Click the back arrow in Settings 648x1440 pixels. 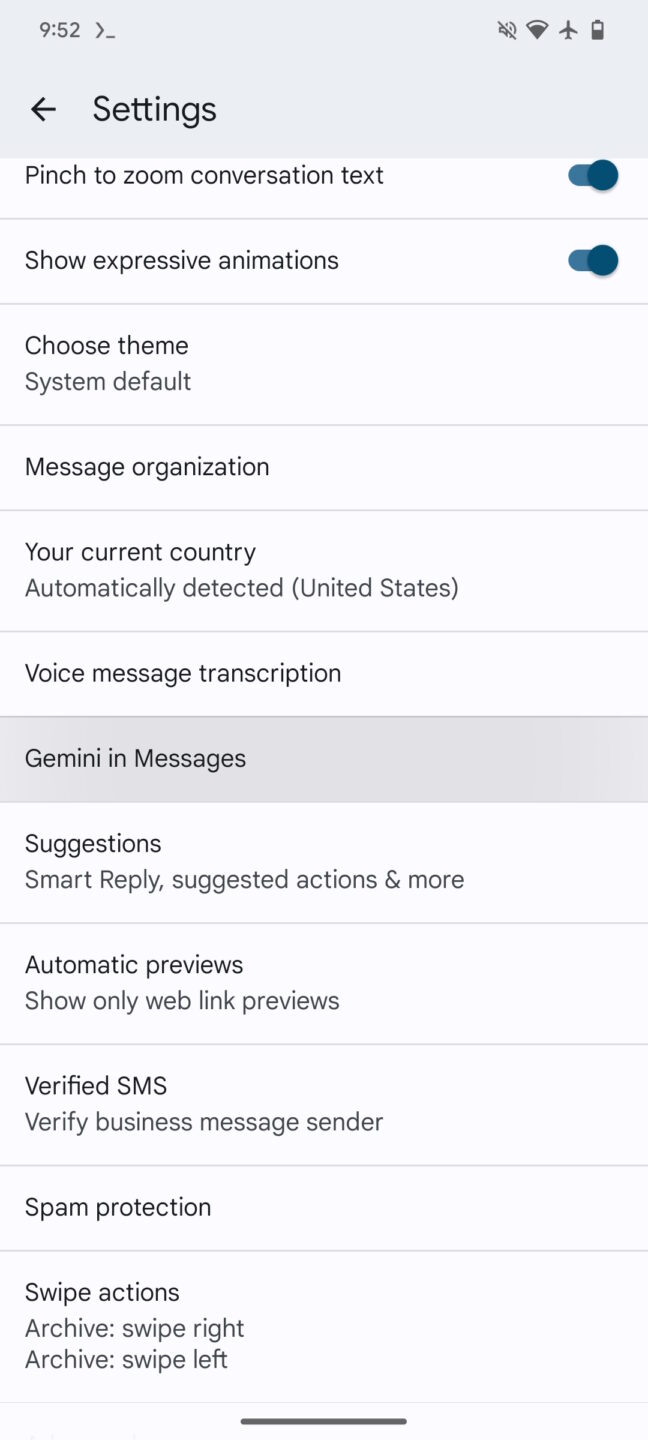pos(43,108)
